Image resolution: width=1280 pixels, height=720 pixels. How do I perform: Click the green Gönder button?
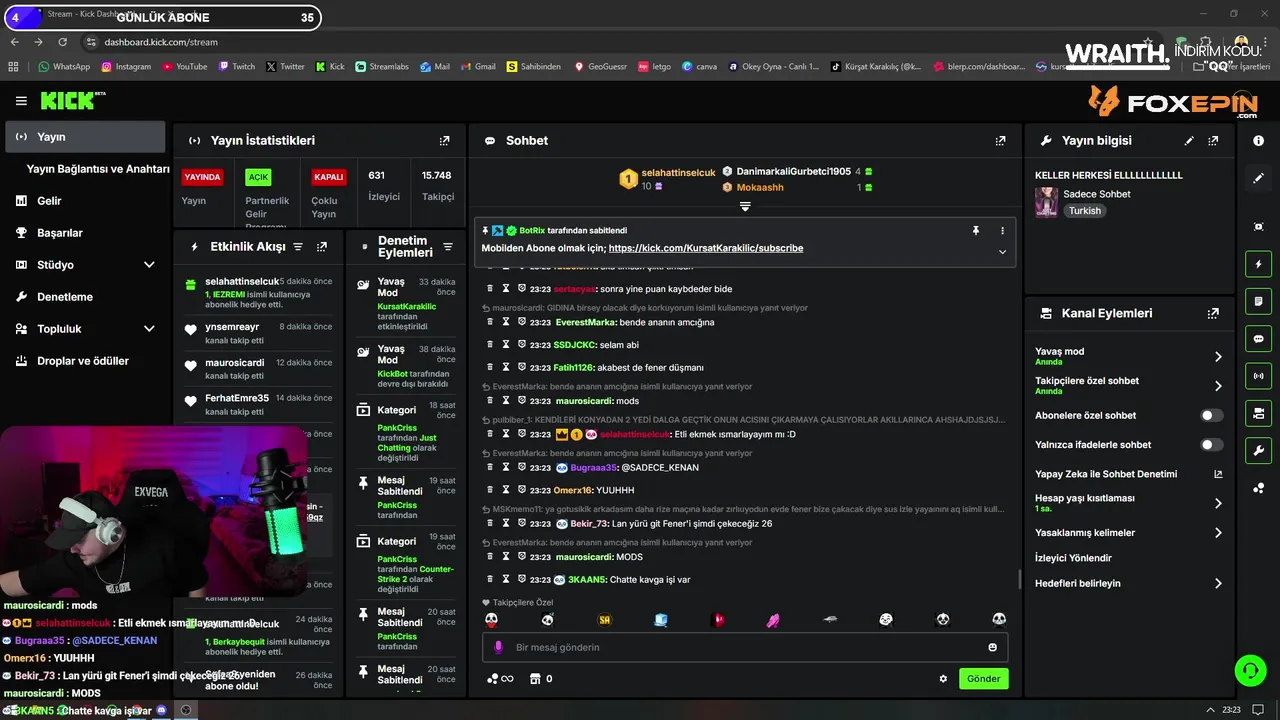coord(983,678)
